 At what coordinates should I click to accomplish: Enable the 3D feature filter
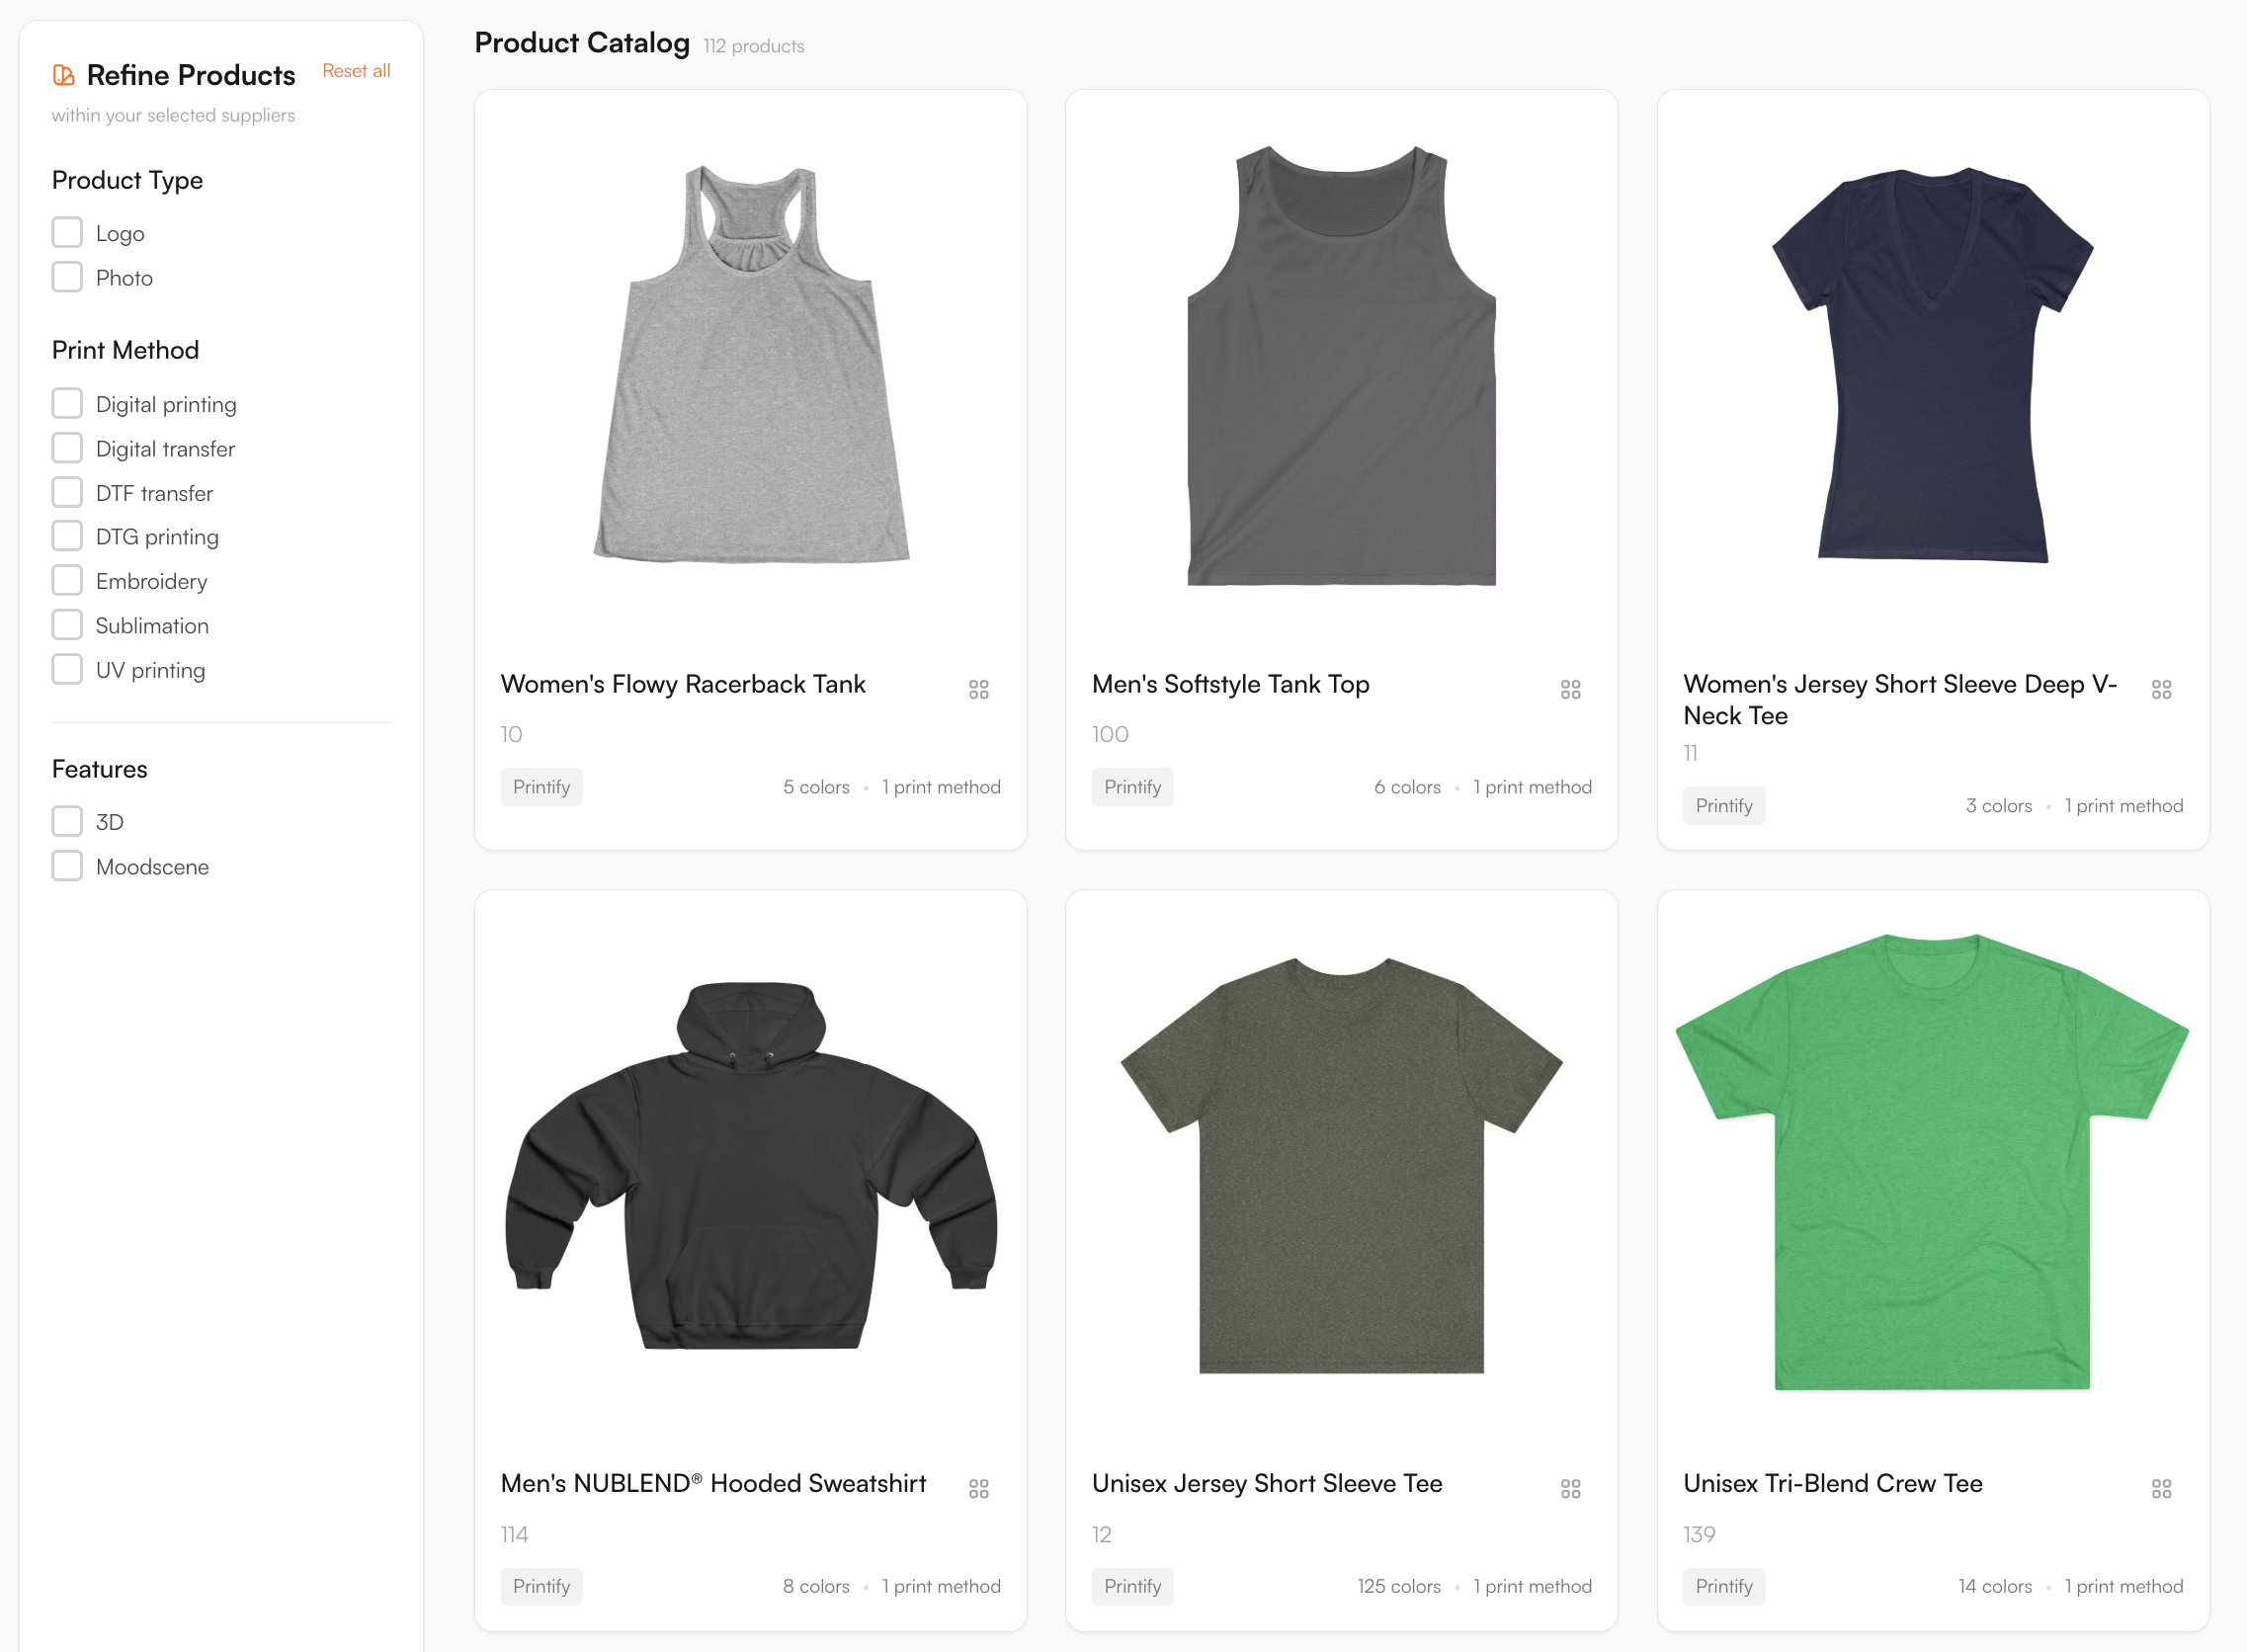click(x=67, y=821)
